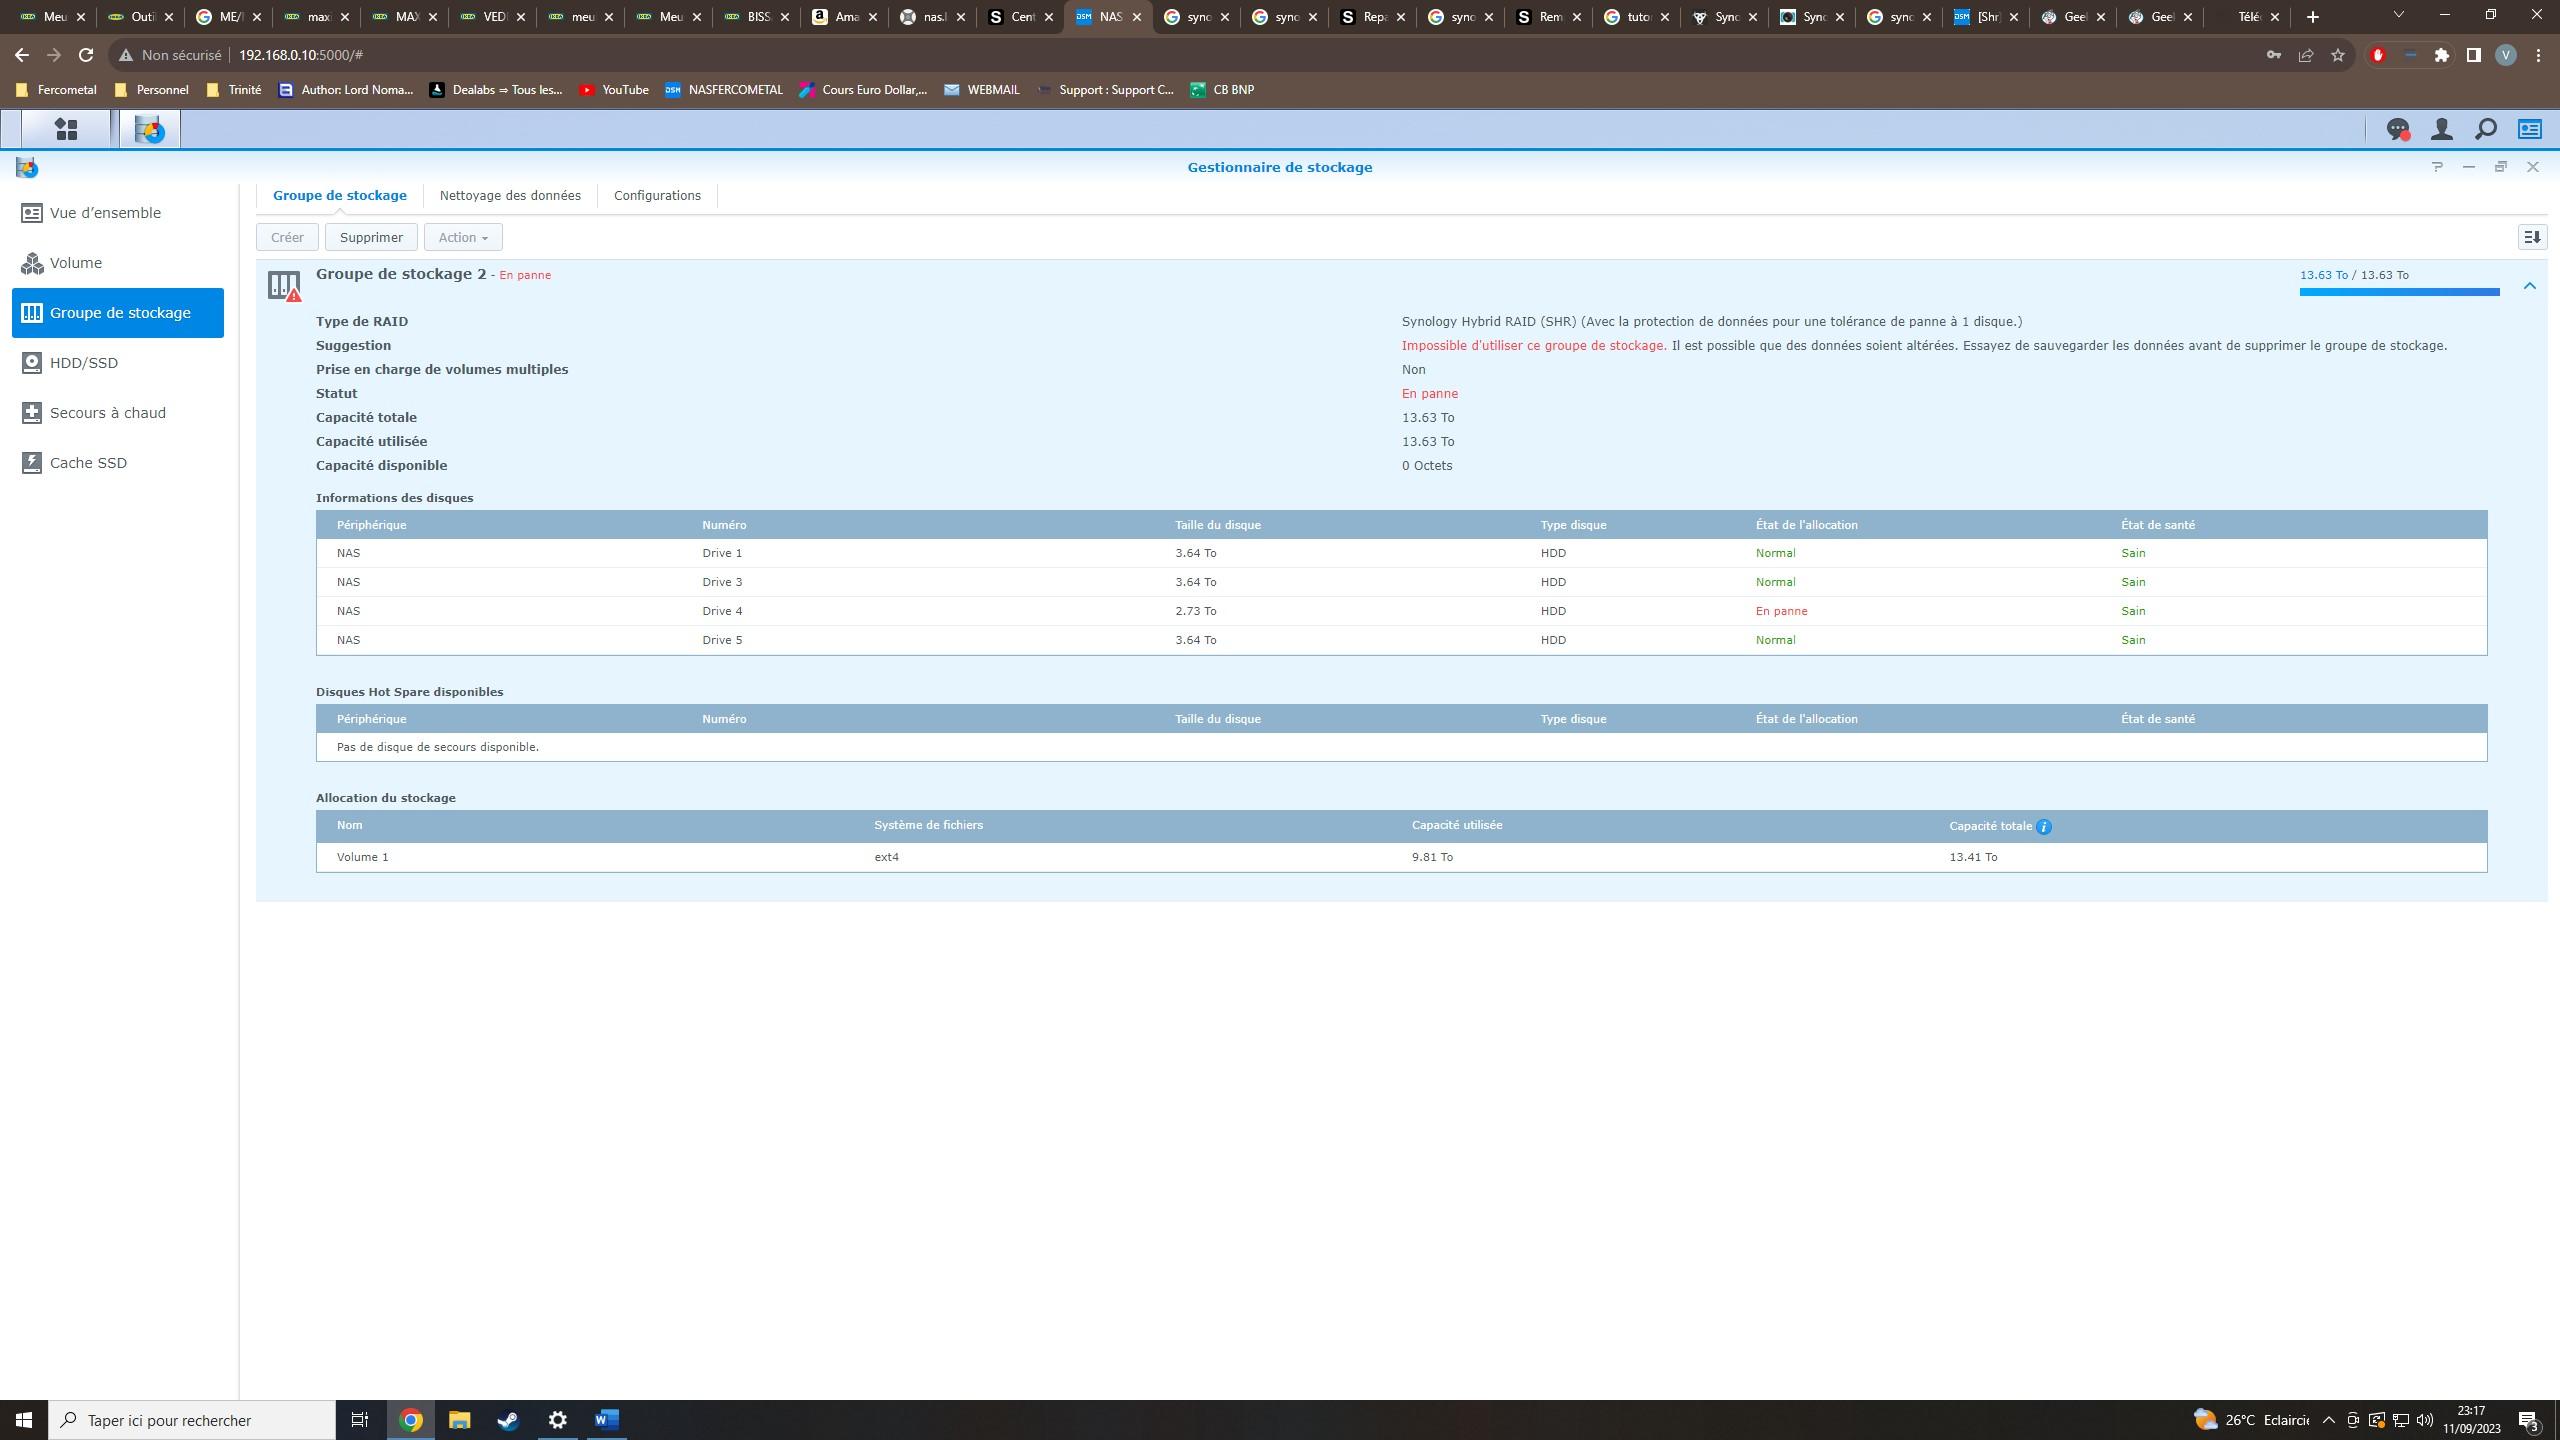Open Steam from the Windows taskbar

tap(508, 1420)
